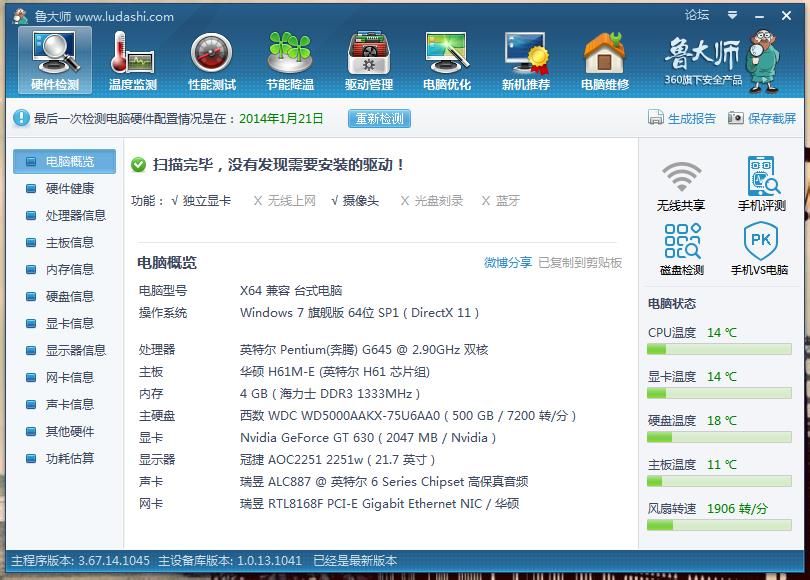Open the 新机推荐 recommendation icon
The image size is (810, 580).
[x=526, y=60]
